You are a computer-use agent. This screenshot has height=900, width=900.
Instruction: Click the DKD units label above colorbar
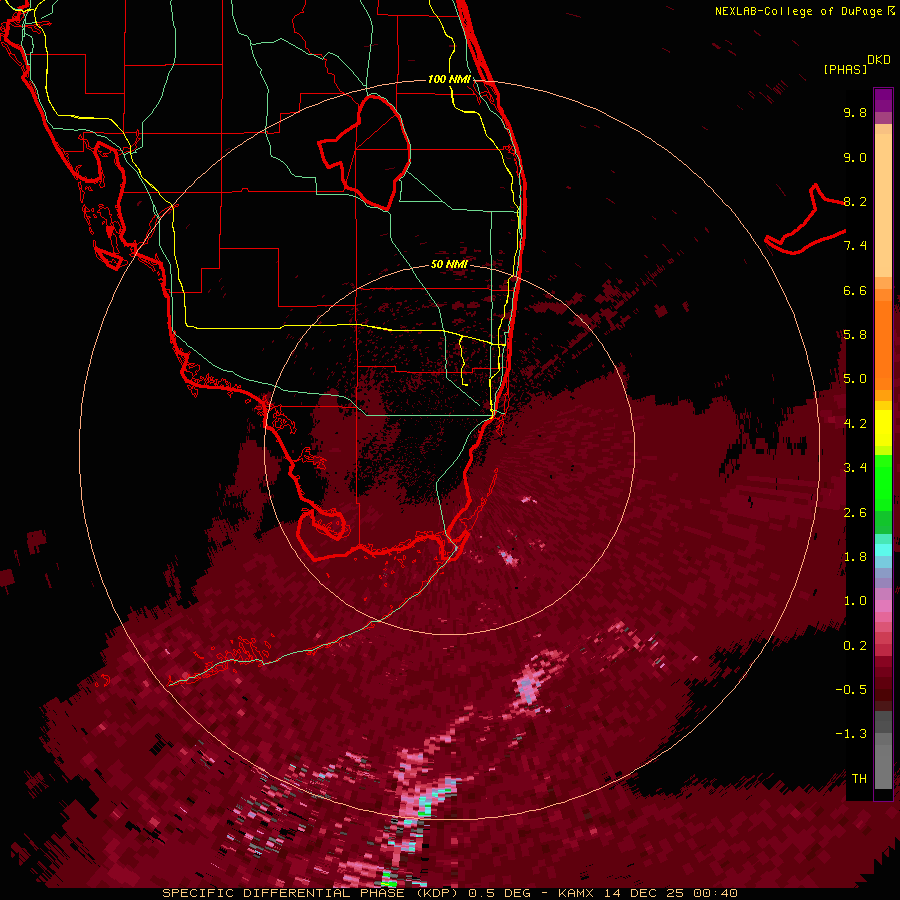pos(879,60)
